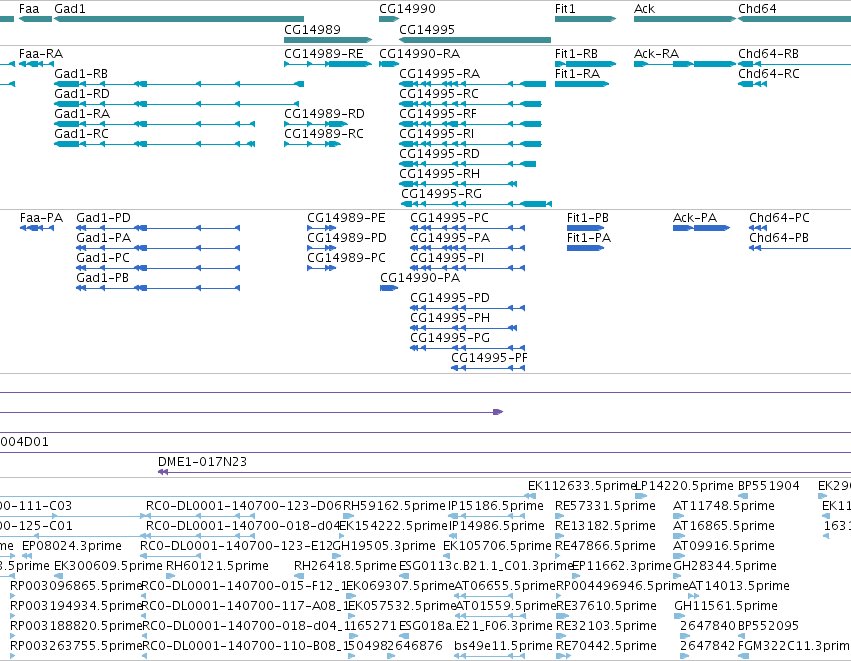Select protein CG14995-PG
Image resolution: width=851 pixels, height=661 pixels.
(x=467, y=348)
